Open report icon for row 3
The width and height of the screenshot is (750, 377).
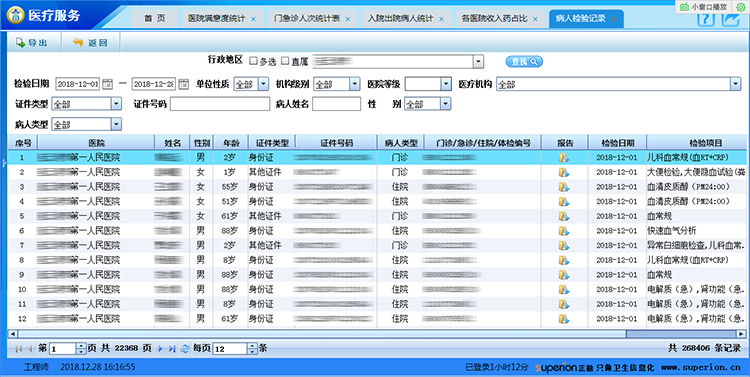coord(564,187)
